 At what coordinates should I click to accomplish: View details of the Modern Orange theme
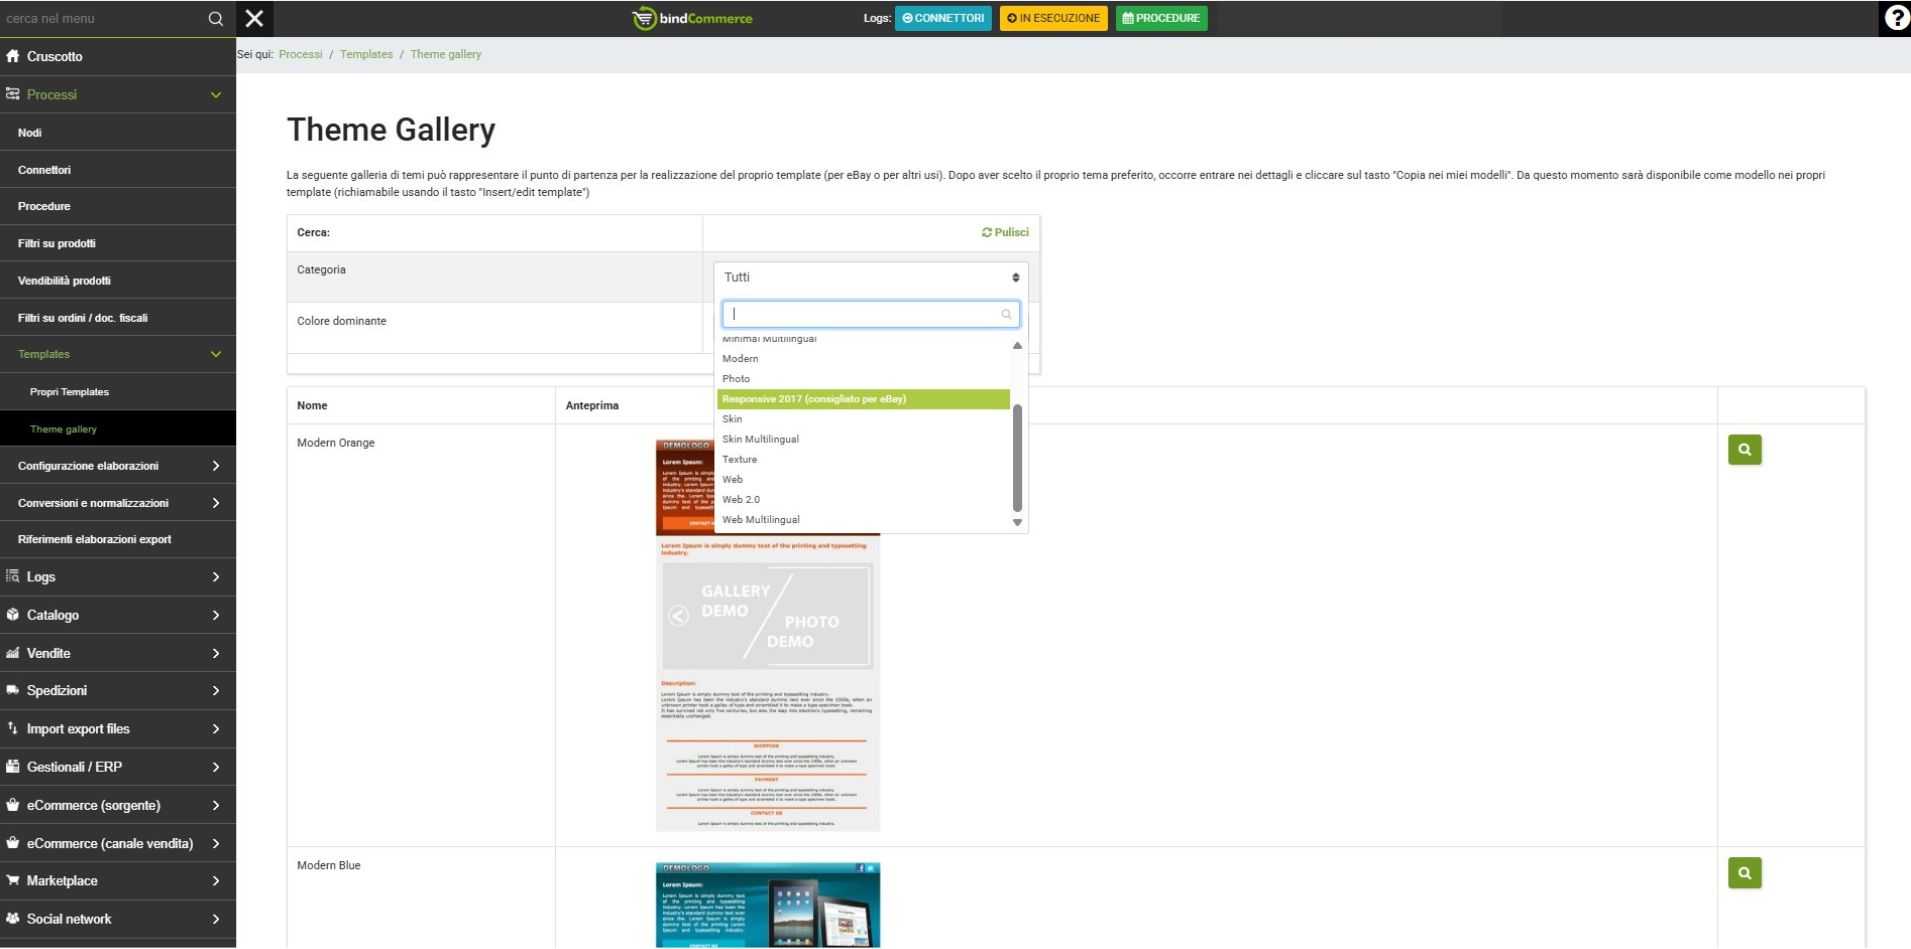tap(1744, 450)
